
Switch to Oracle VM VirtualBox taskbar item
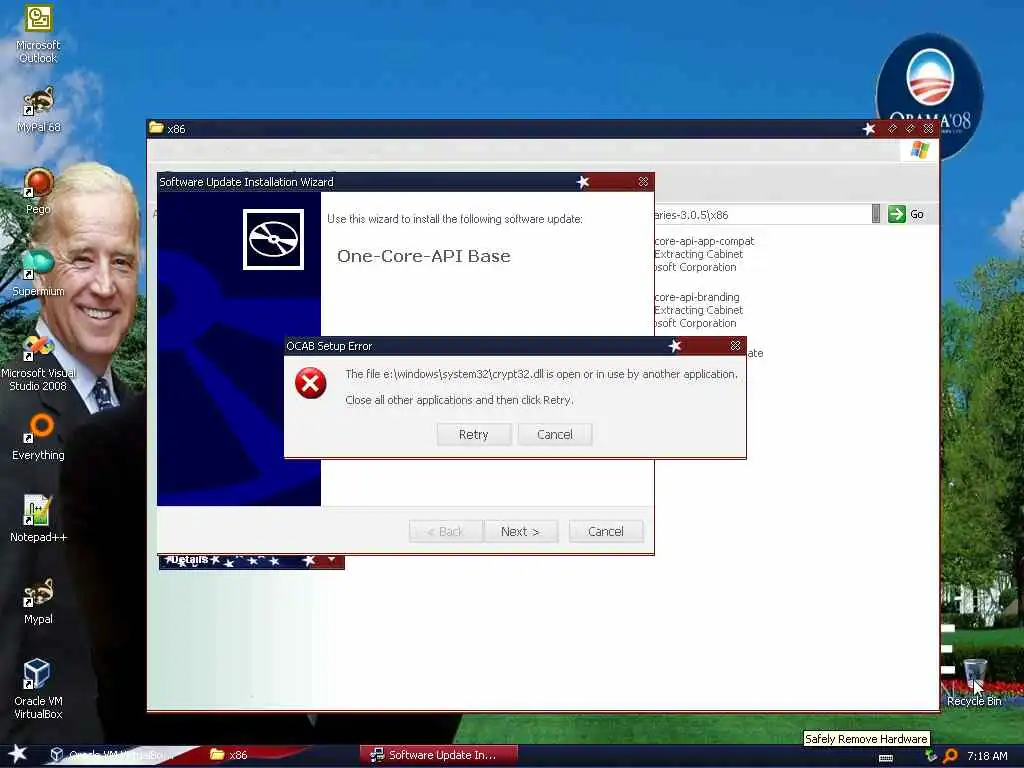[111, 755]
